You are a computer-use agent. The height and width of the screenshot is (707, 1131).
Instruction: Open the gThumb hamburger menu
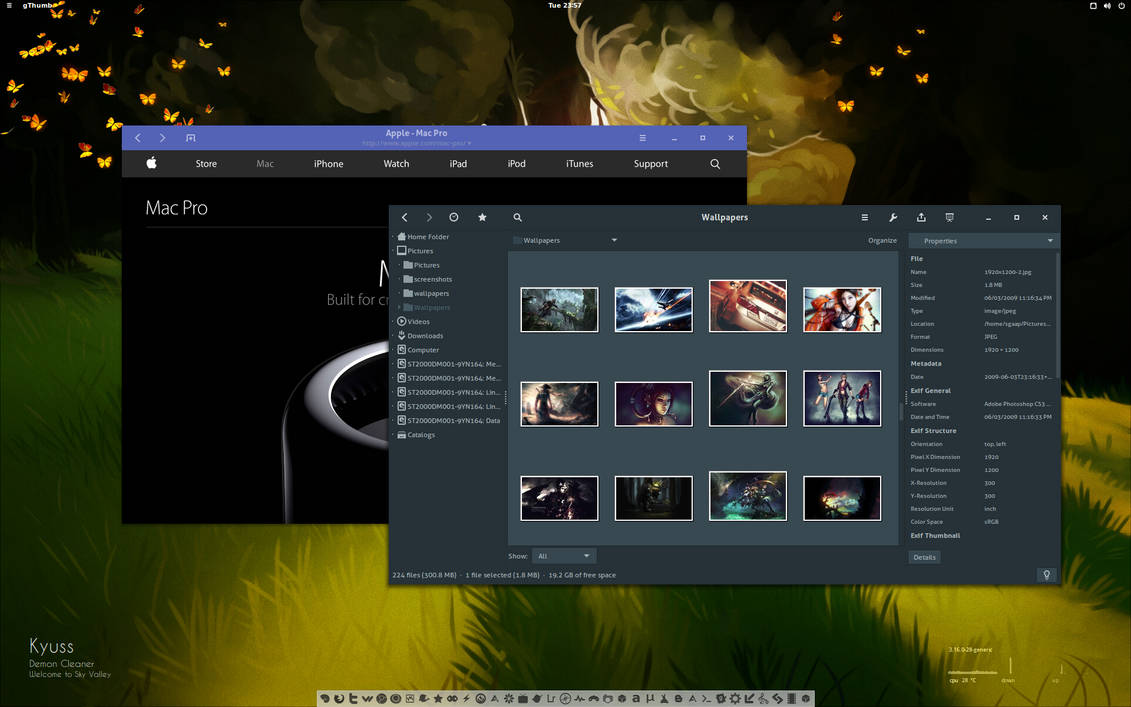865,217
